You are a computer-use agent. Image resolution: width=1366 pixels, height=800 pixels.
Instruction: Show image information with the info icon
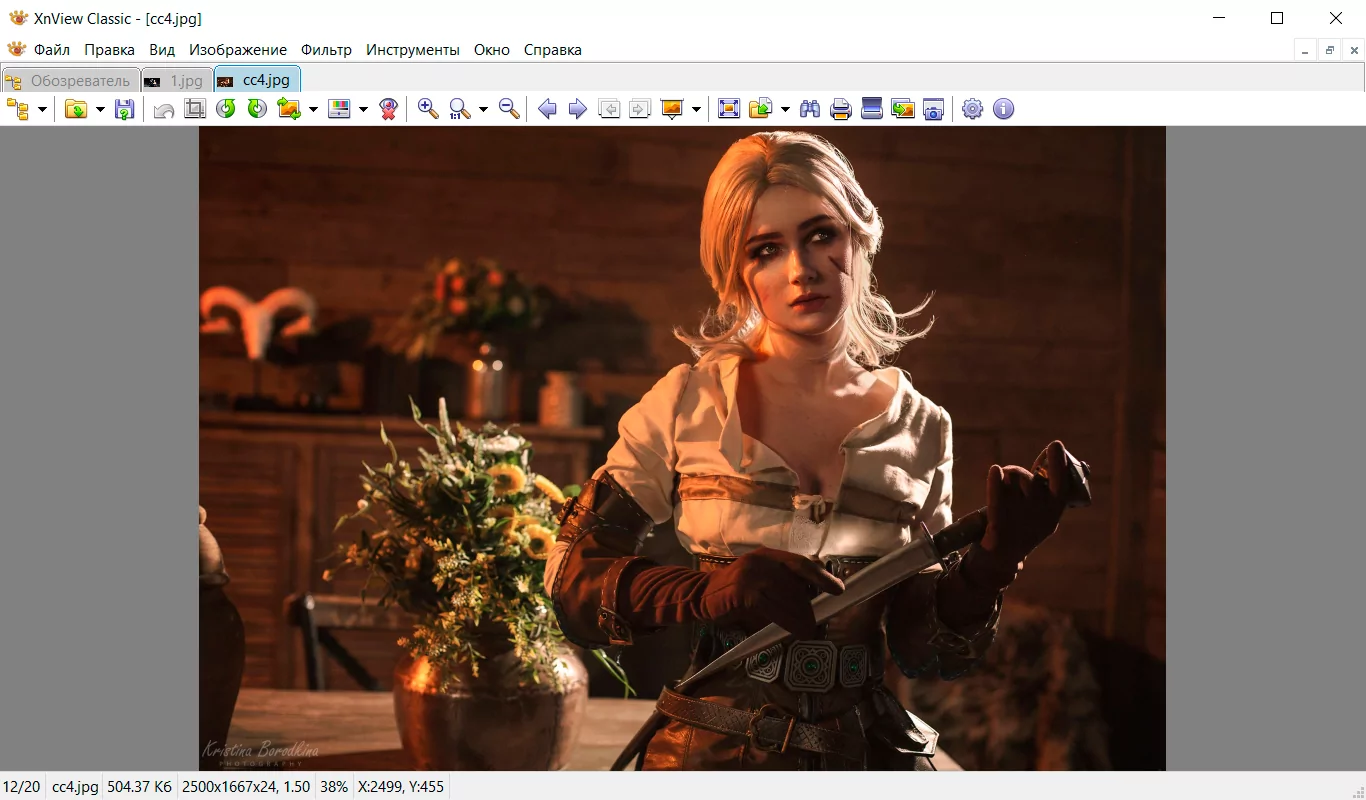(1004, 109)
